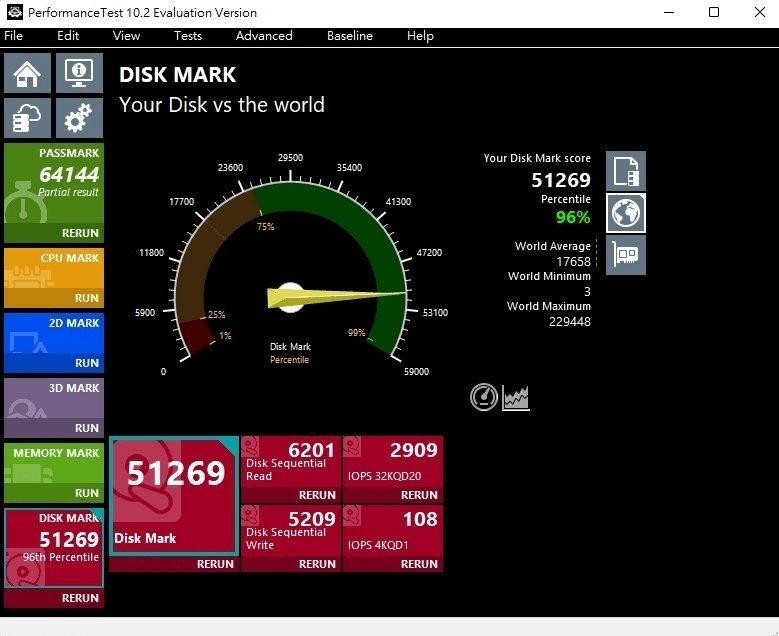
Task: Rerun the IOPS 32KQD20 test
Action: 419,495
